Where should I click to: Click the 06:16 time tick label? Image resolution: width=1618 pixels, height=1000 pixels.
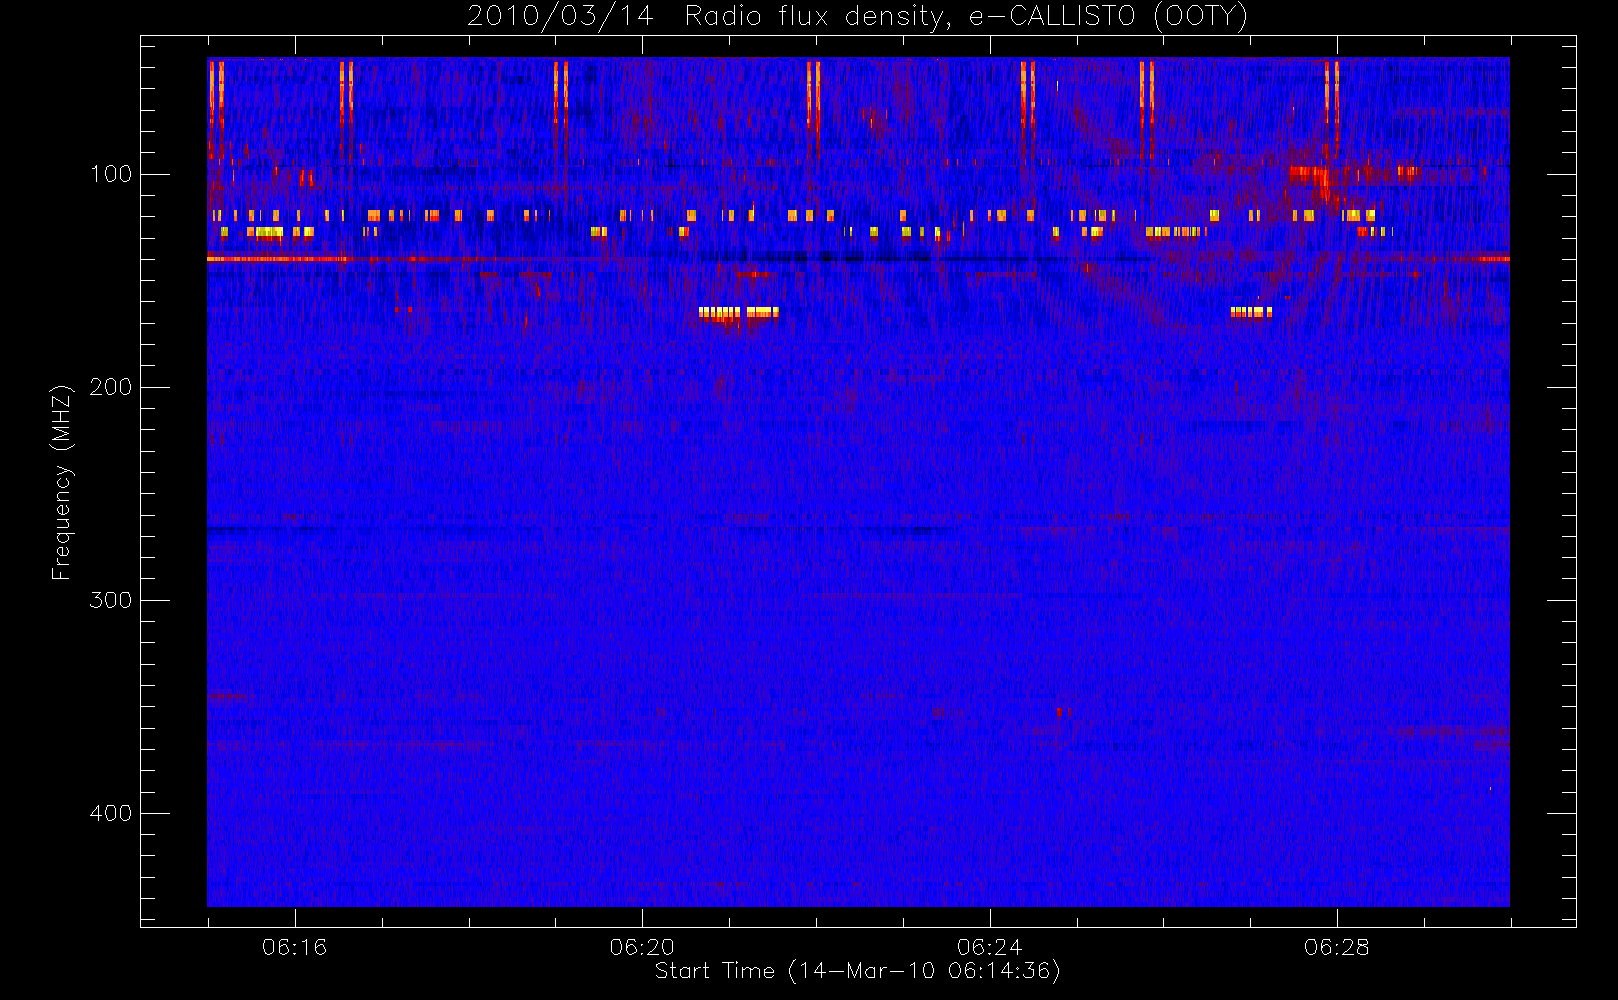[x=295, y=947]
